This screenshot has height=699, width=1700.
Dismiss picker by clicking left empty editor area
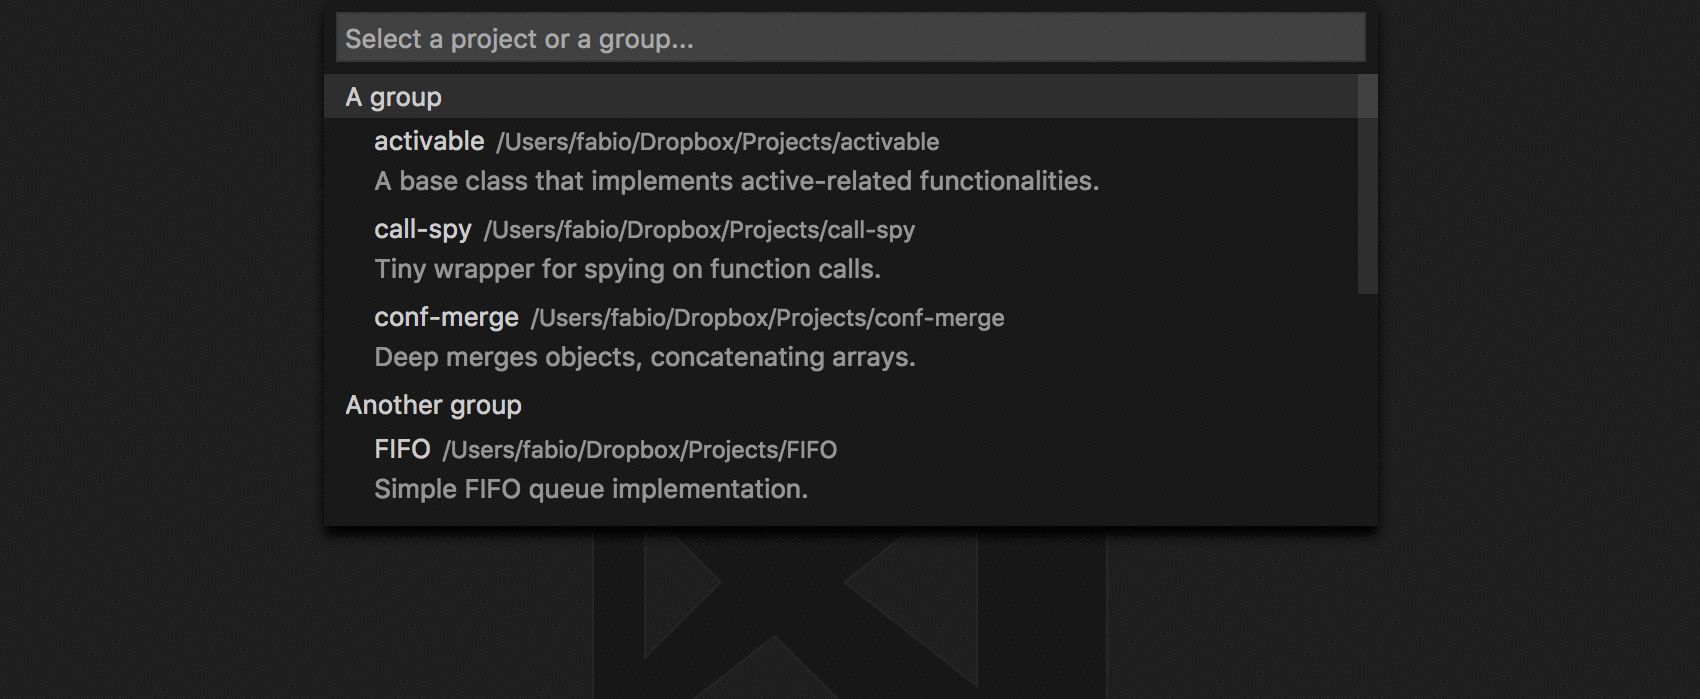(160, 350)
